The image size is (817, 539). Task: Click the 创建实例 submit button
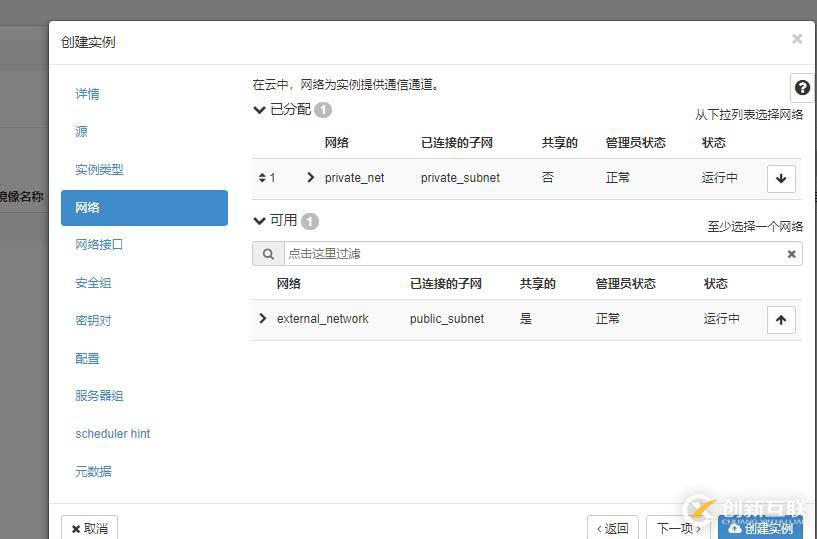[x=760, y=528]
